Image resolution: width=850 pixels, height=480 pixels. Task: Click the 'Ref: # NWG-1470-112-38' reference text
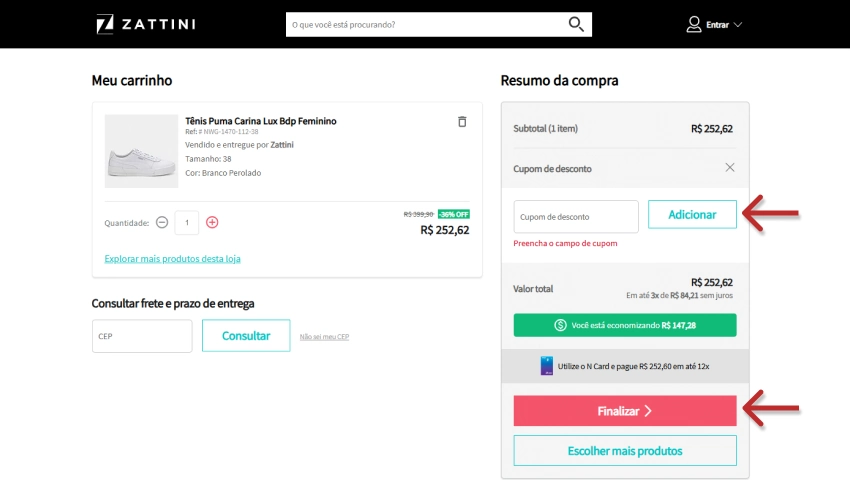(222, 132)
